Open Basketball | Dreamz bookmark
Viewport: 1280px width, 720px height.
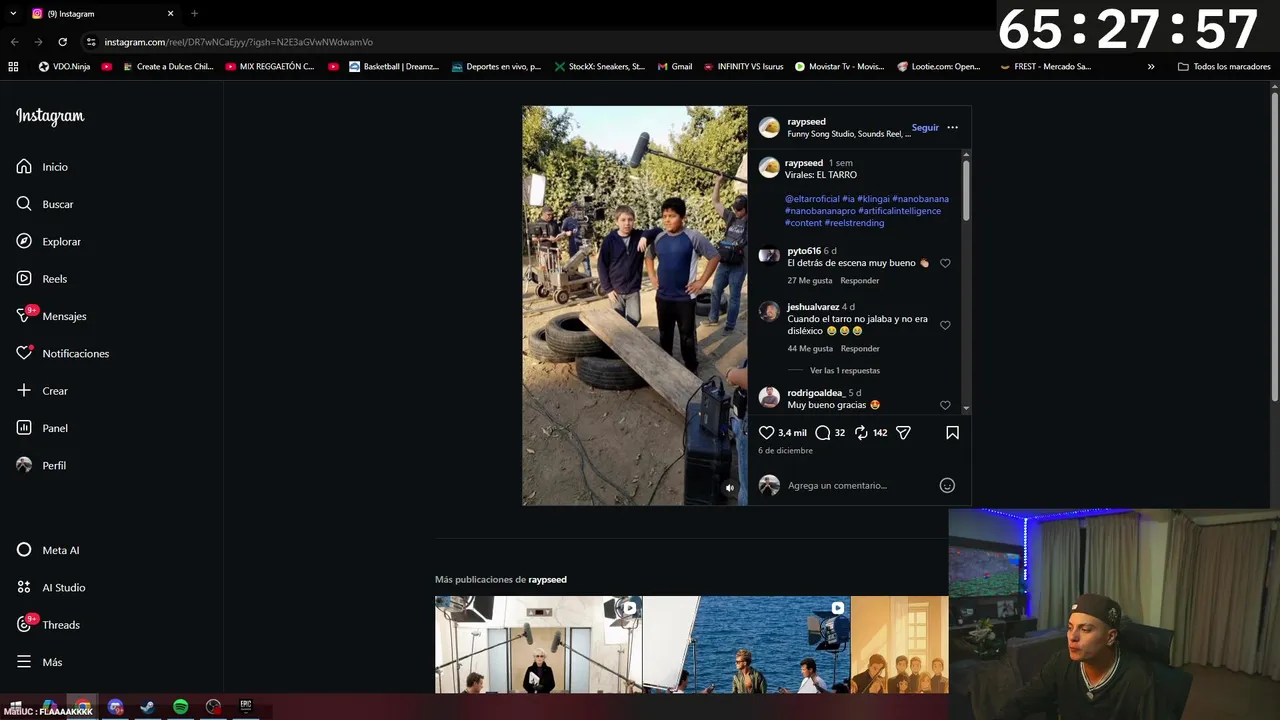pos(394,67)
